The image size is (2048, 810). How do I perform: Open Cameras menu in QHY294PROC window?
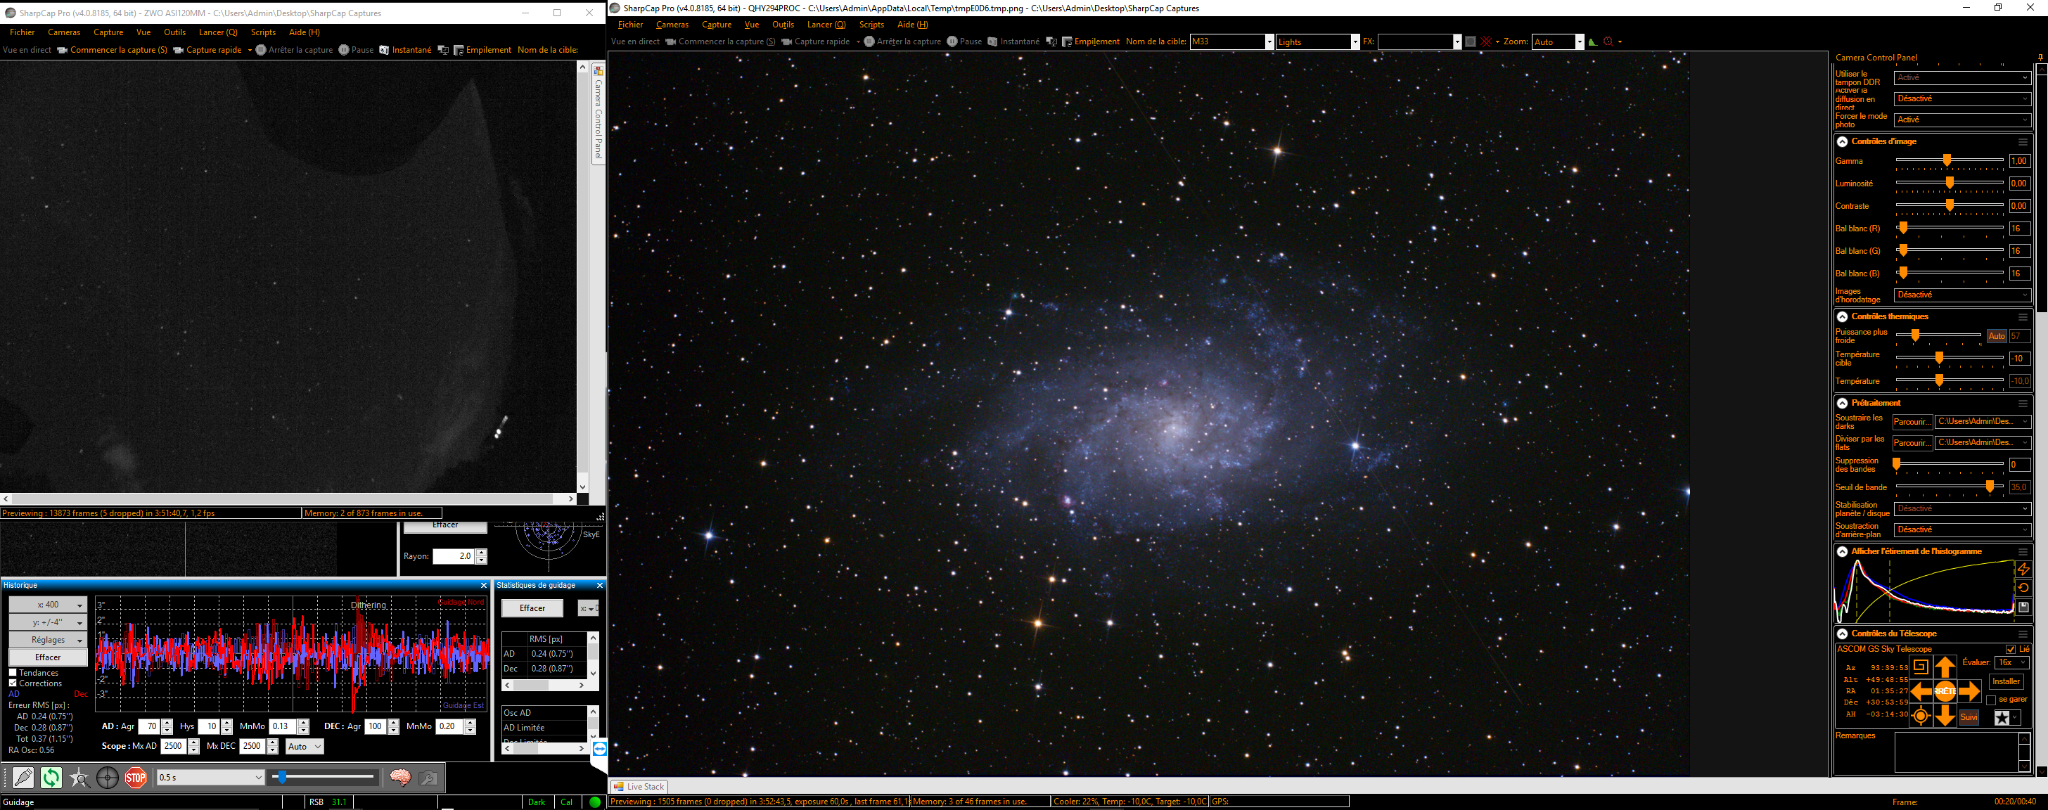coord(672,25)
